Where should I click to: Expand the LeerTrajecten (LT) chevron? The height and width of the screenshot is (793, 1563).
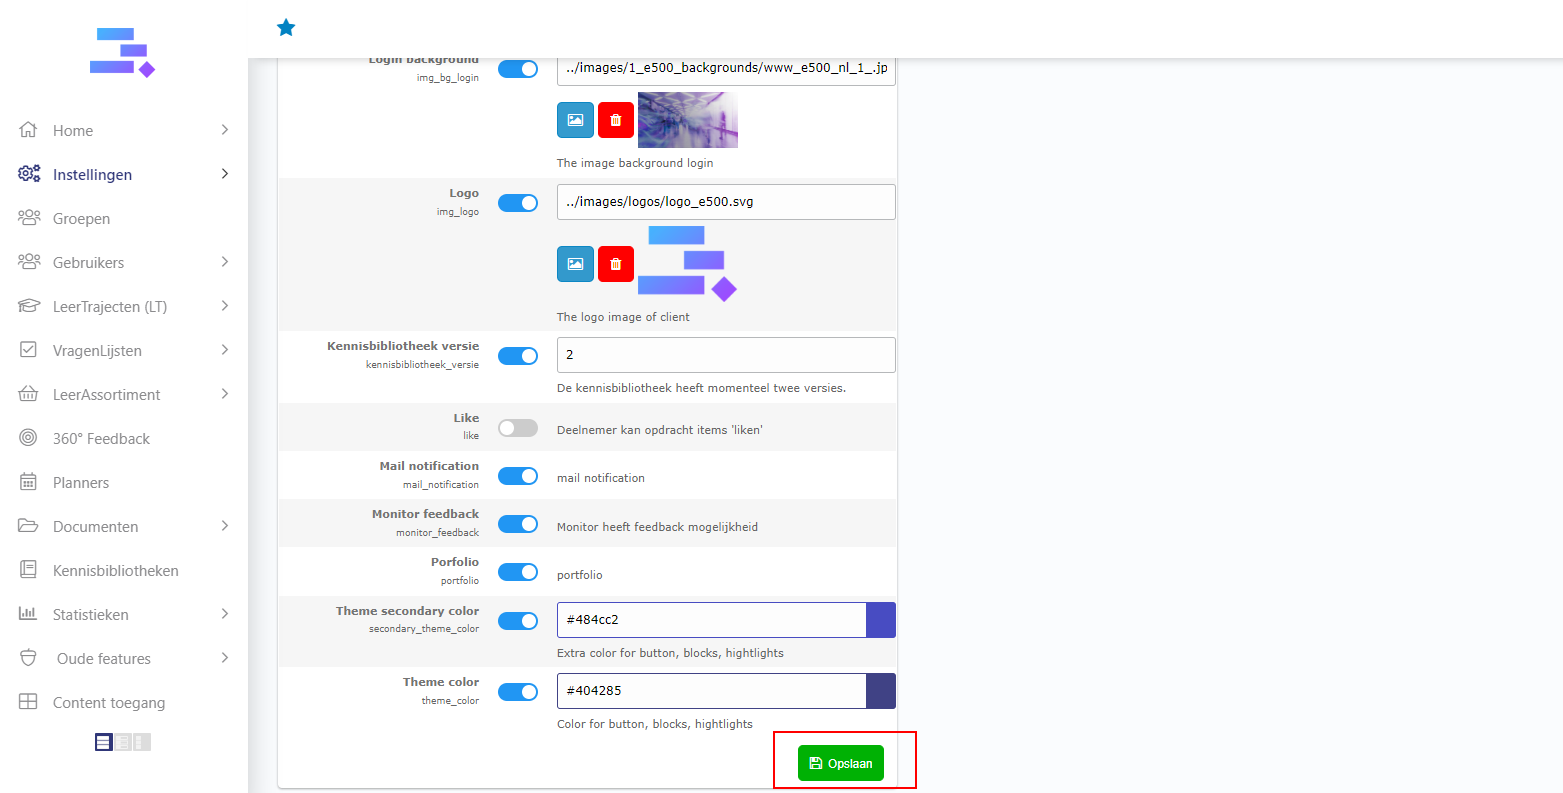click(x=225, y=306)
